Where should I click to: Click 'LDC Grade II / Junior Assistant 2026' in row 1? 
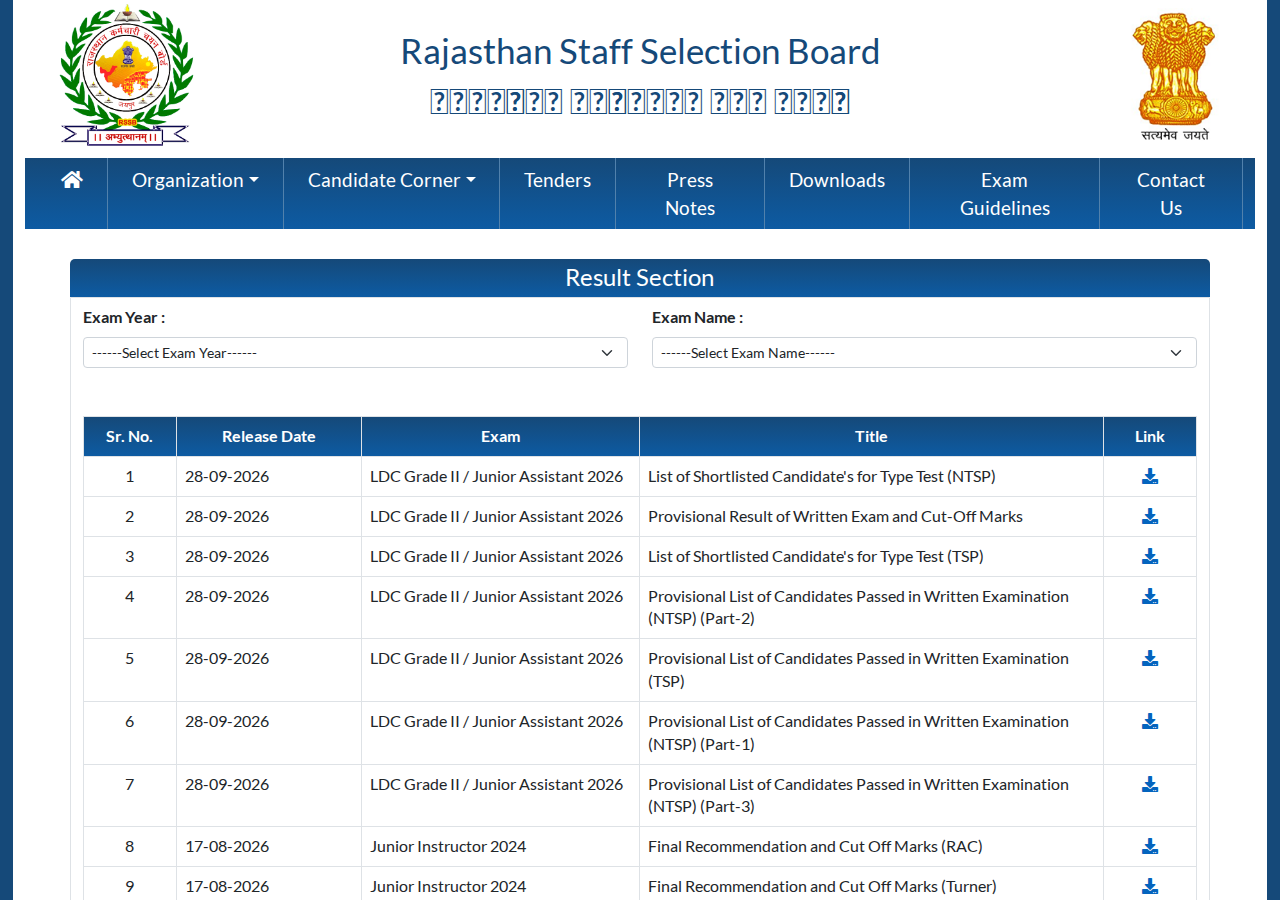(496, 476)
